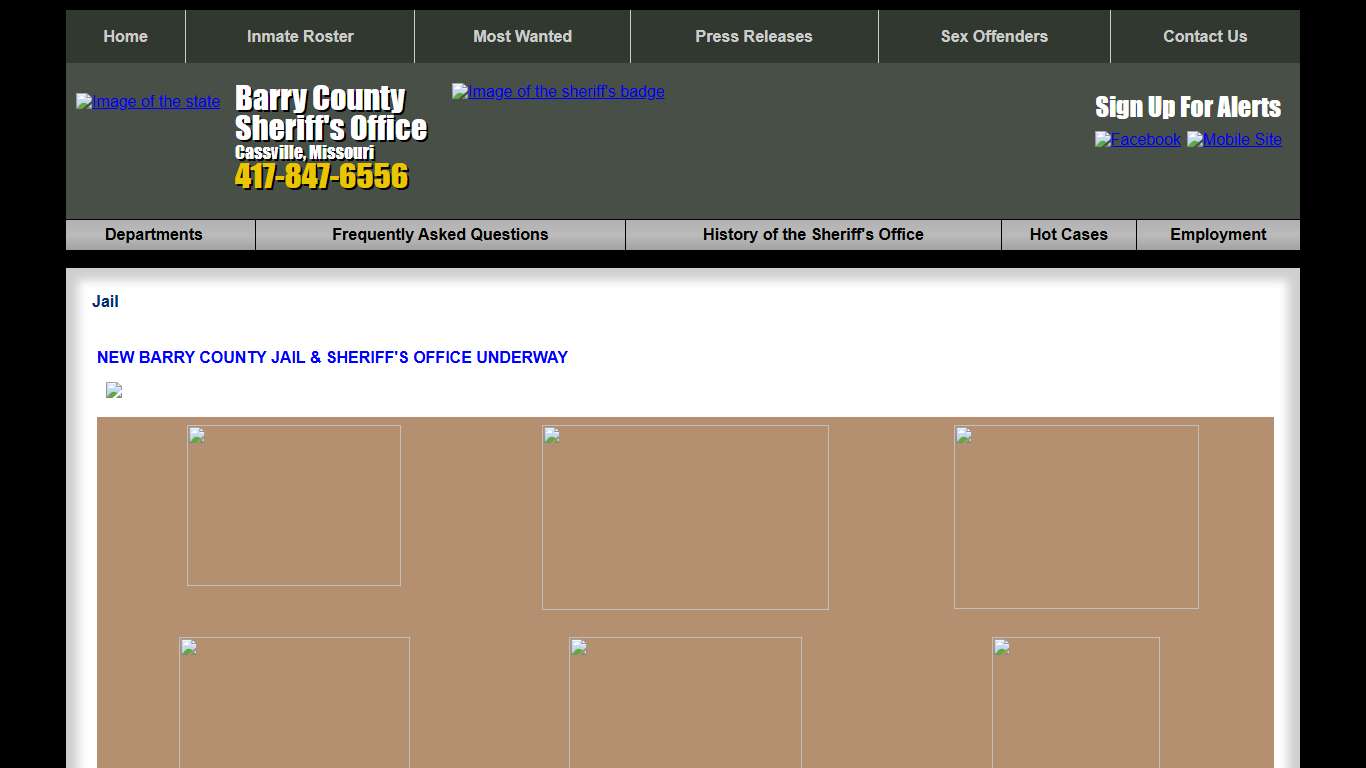Screen dimensions: 1366x768
Task: View the Most Wanted list
Action: point(522,36)
